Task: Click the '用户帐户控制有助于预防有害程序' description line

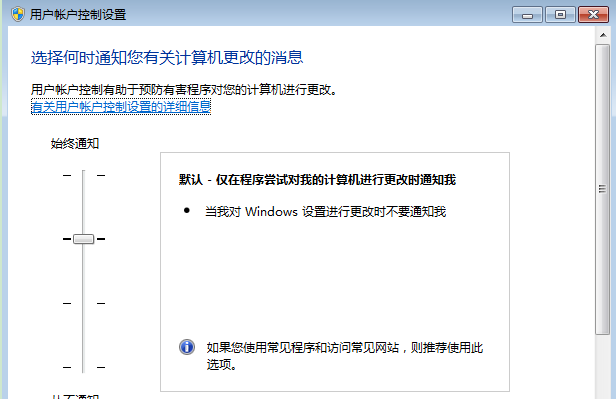Action: click(184, 90)
